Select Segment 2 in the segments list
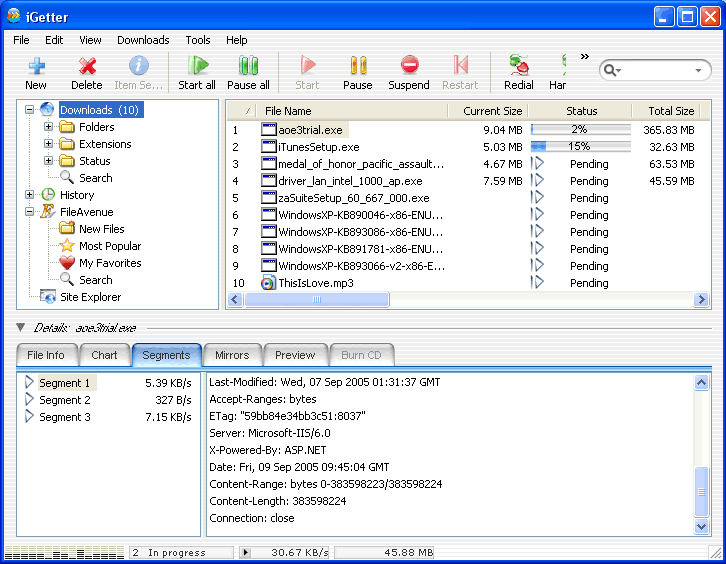This screenshot has height=564, width=726. pos(65,400)
